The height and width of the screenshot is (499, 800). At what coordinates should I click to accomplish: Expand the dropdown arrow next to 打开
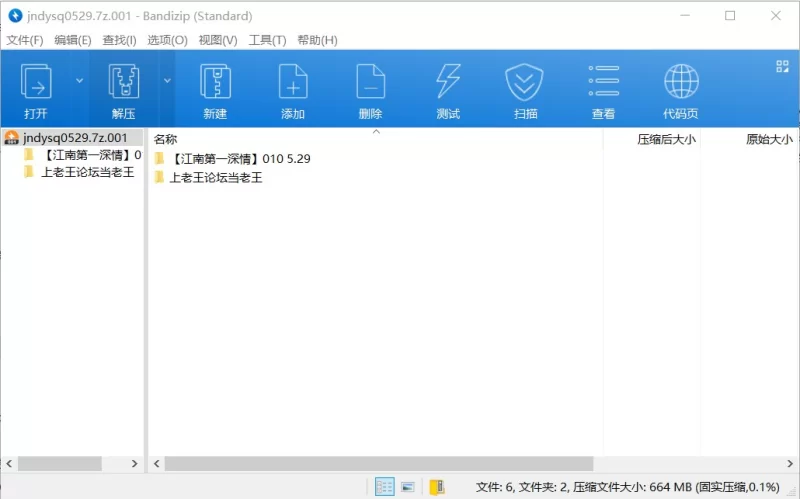[79, 81]
